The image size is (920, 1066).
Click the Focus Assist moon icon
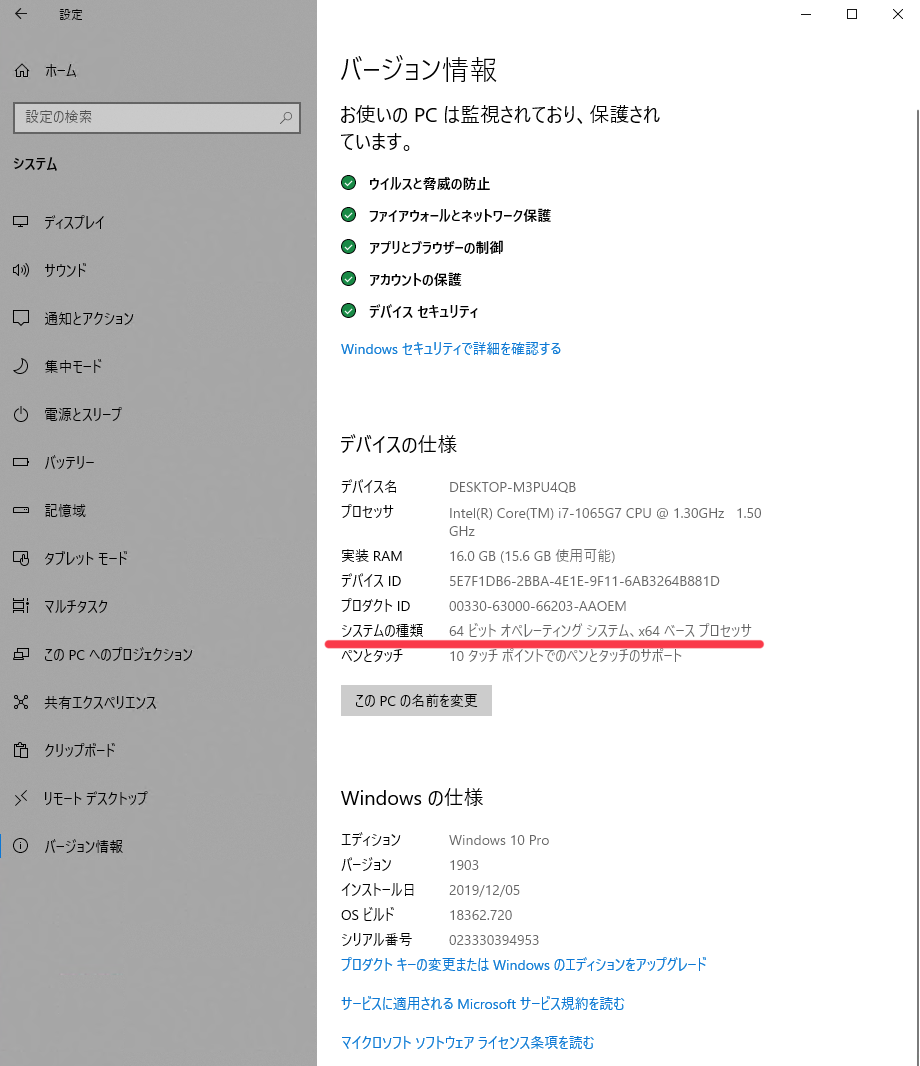21,367
